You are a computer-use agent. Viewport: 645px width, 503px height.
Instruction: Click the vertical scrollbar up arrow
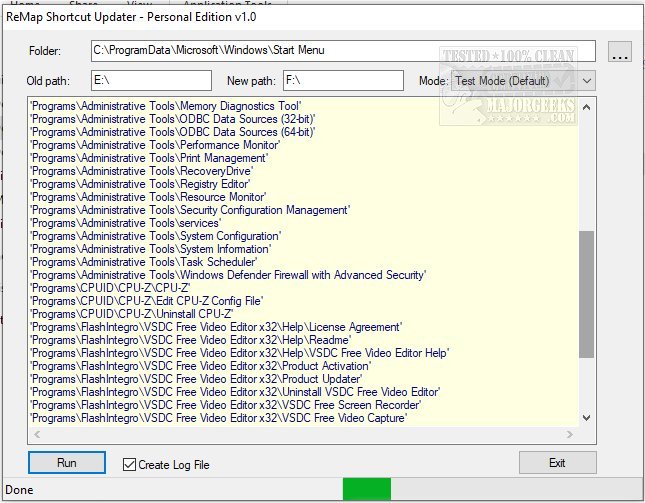tap(587, 107)
